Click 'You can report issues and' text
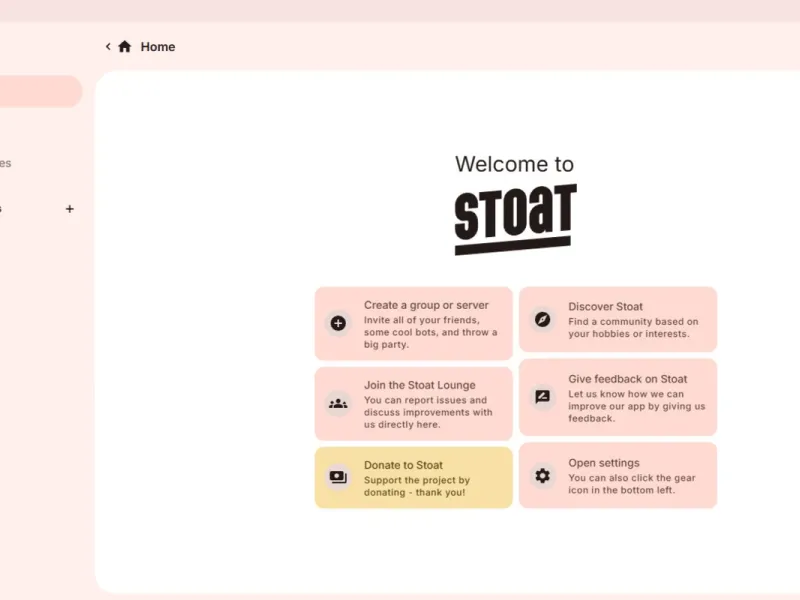 click(426, 400)
